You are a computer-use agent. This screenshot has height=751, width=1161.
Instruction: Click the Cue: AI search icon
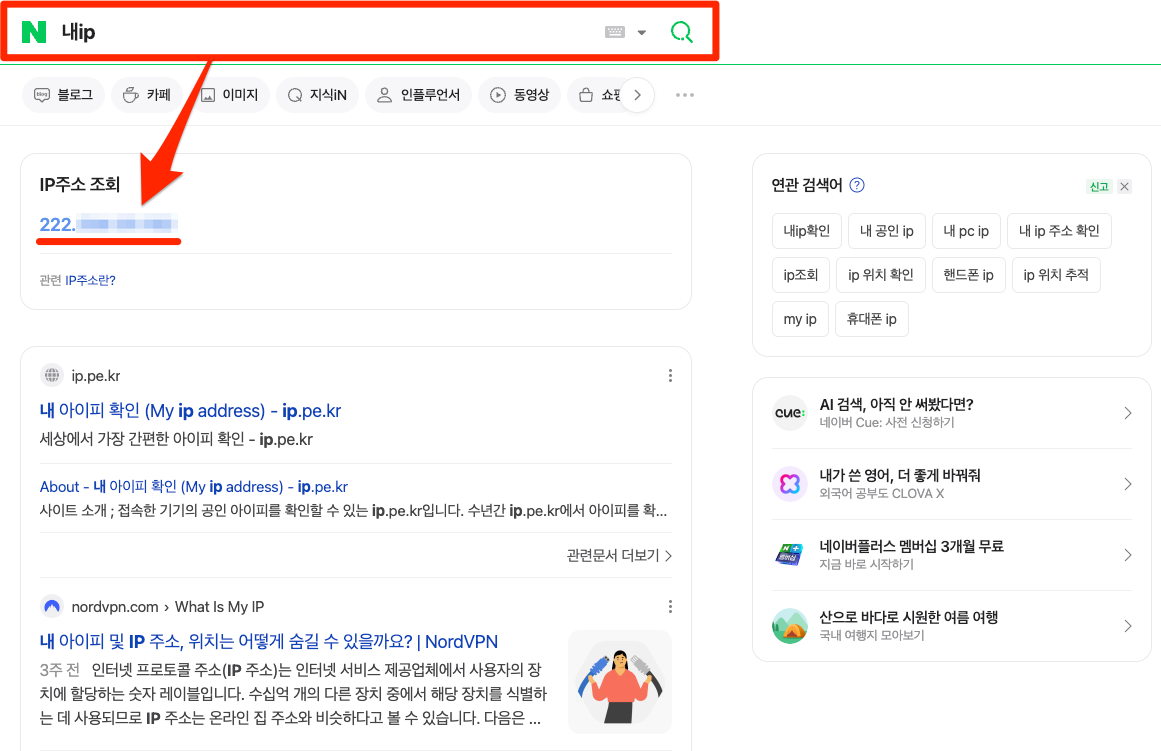[790, 413]
